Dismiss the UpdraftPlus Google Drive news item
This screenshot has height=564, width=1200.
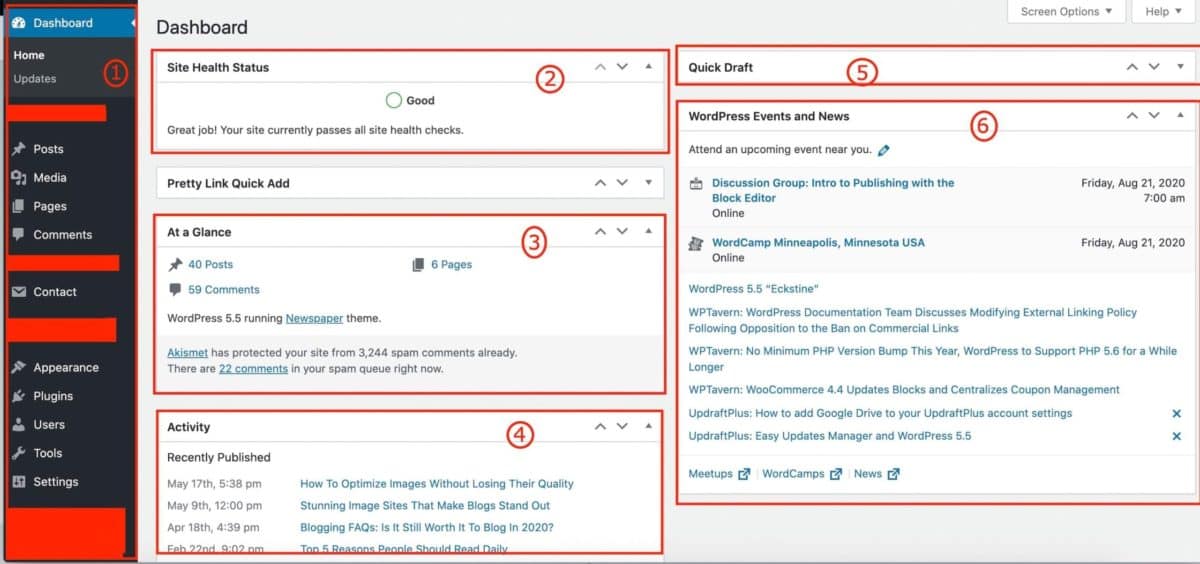pyautogui.click(x=1176, y=413)
